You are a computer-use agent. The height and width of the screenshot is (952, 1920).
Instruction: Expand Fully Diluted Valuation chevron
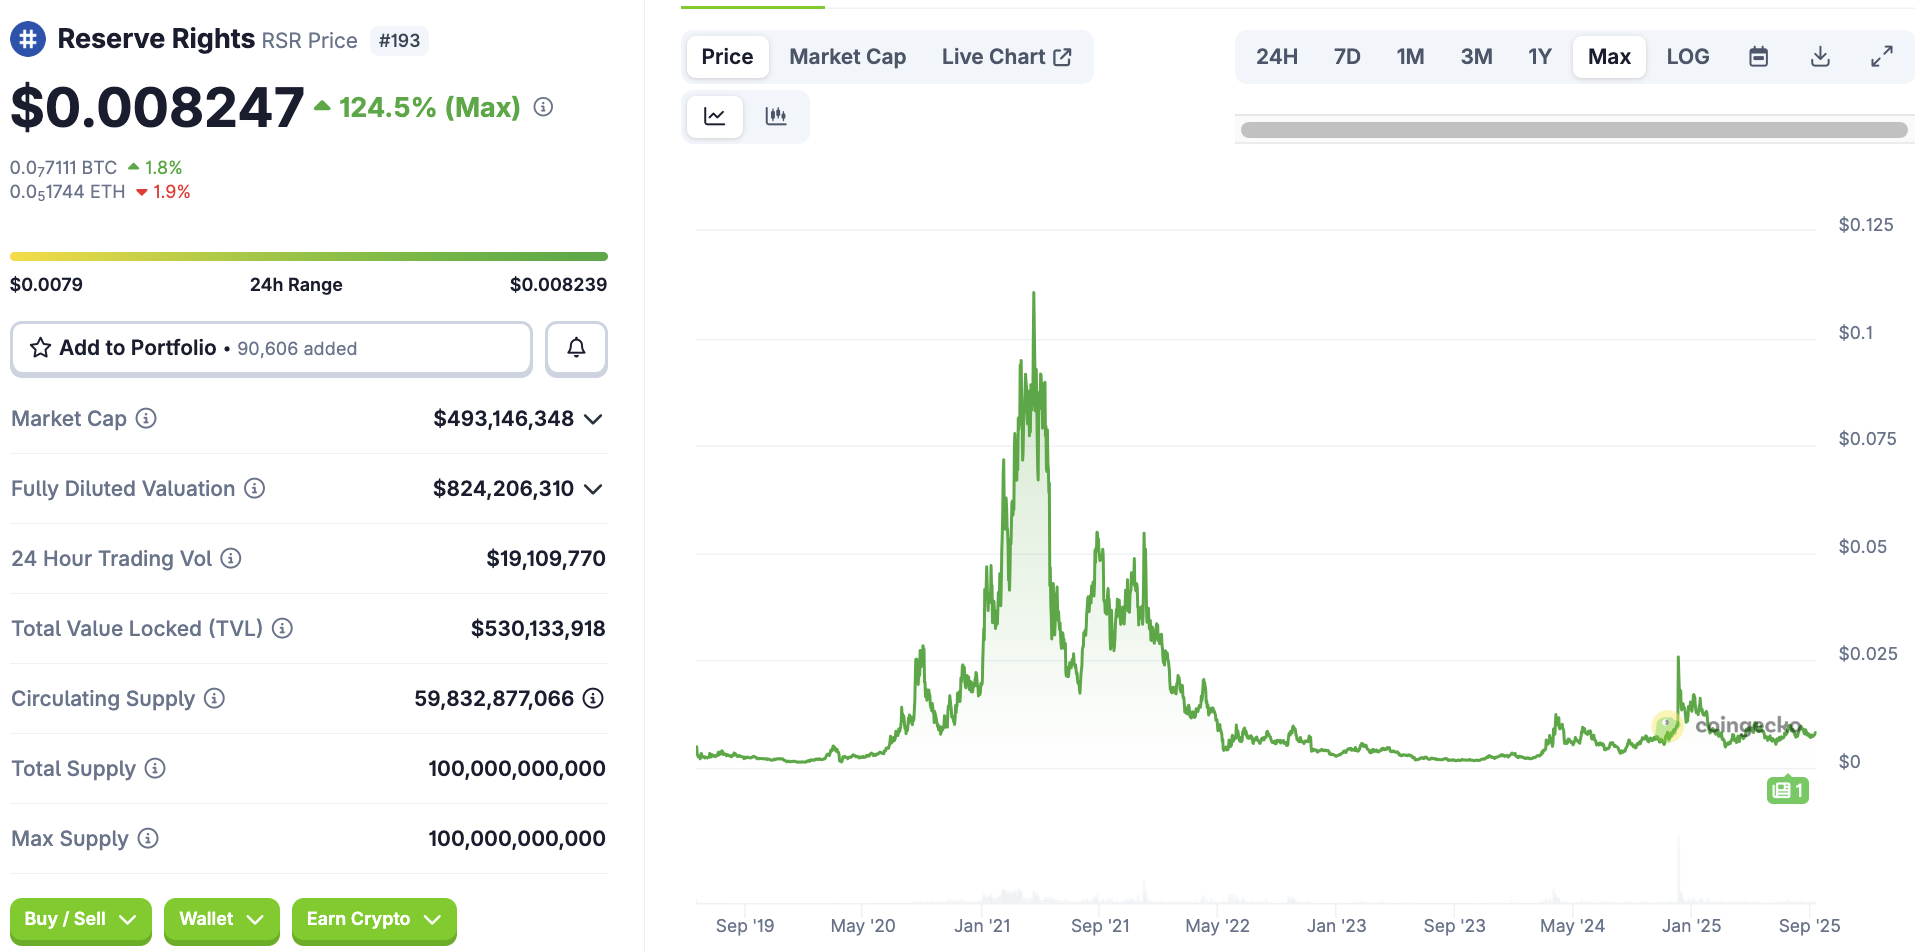(x=593, y=489)
